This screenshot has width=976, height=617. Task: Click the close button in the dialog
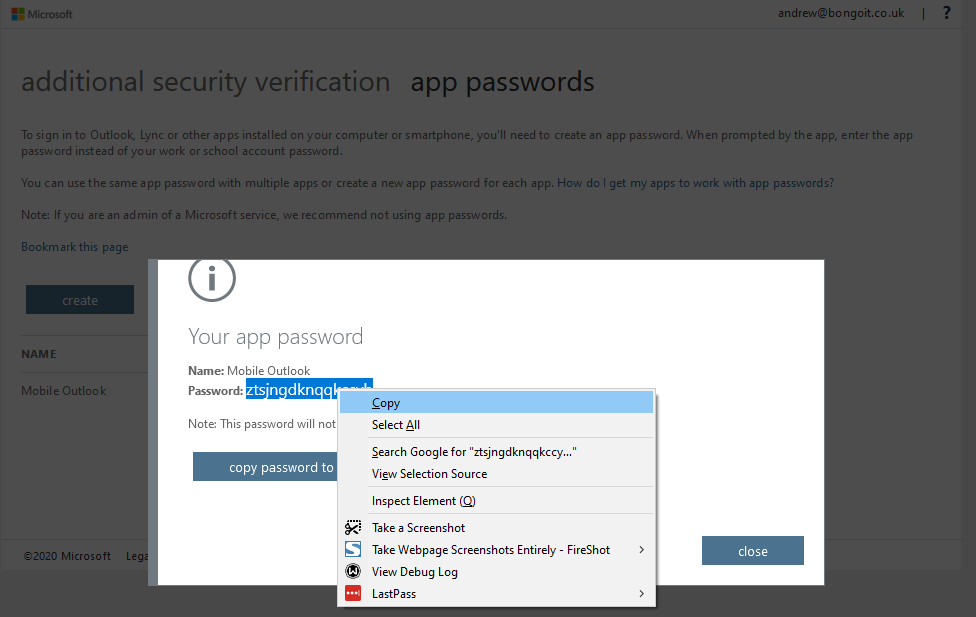pyautogui.click(x=753, y=551)
